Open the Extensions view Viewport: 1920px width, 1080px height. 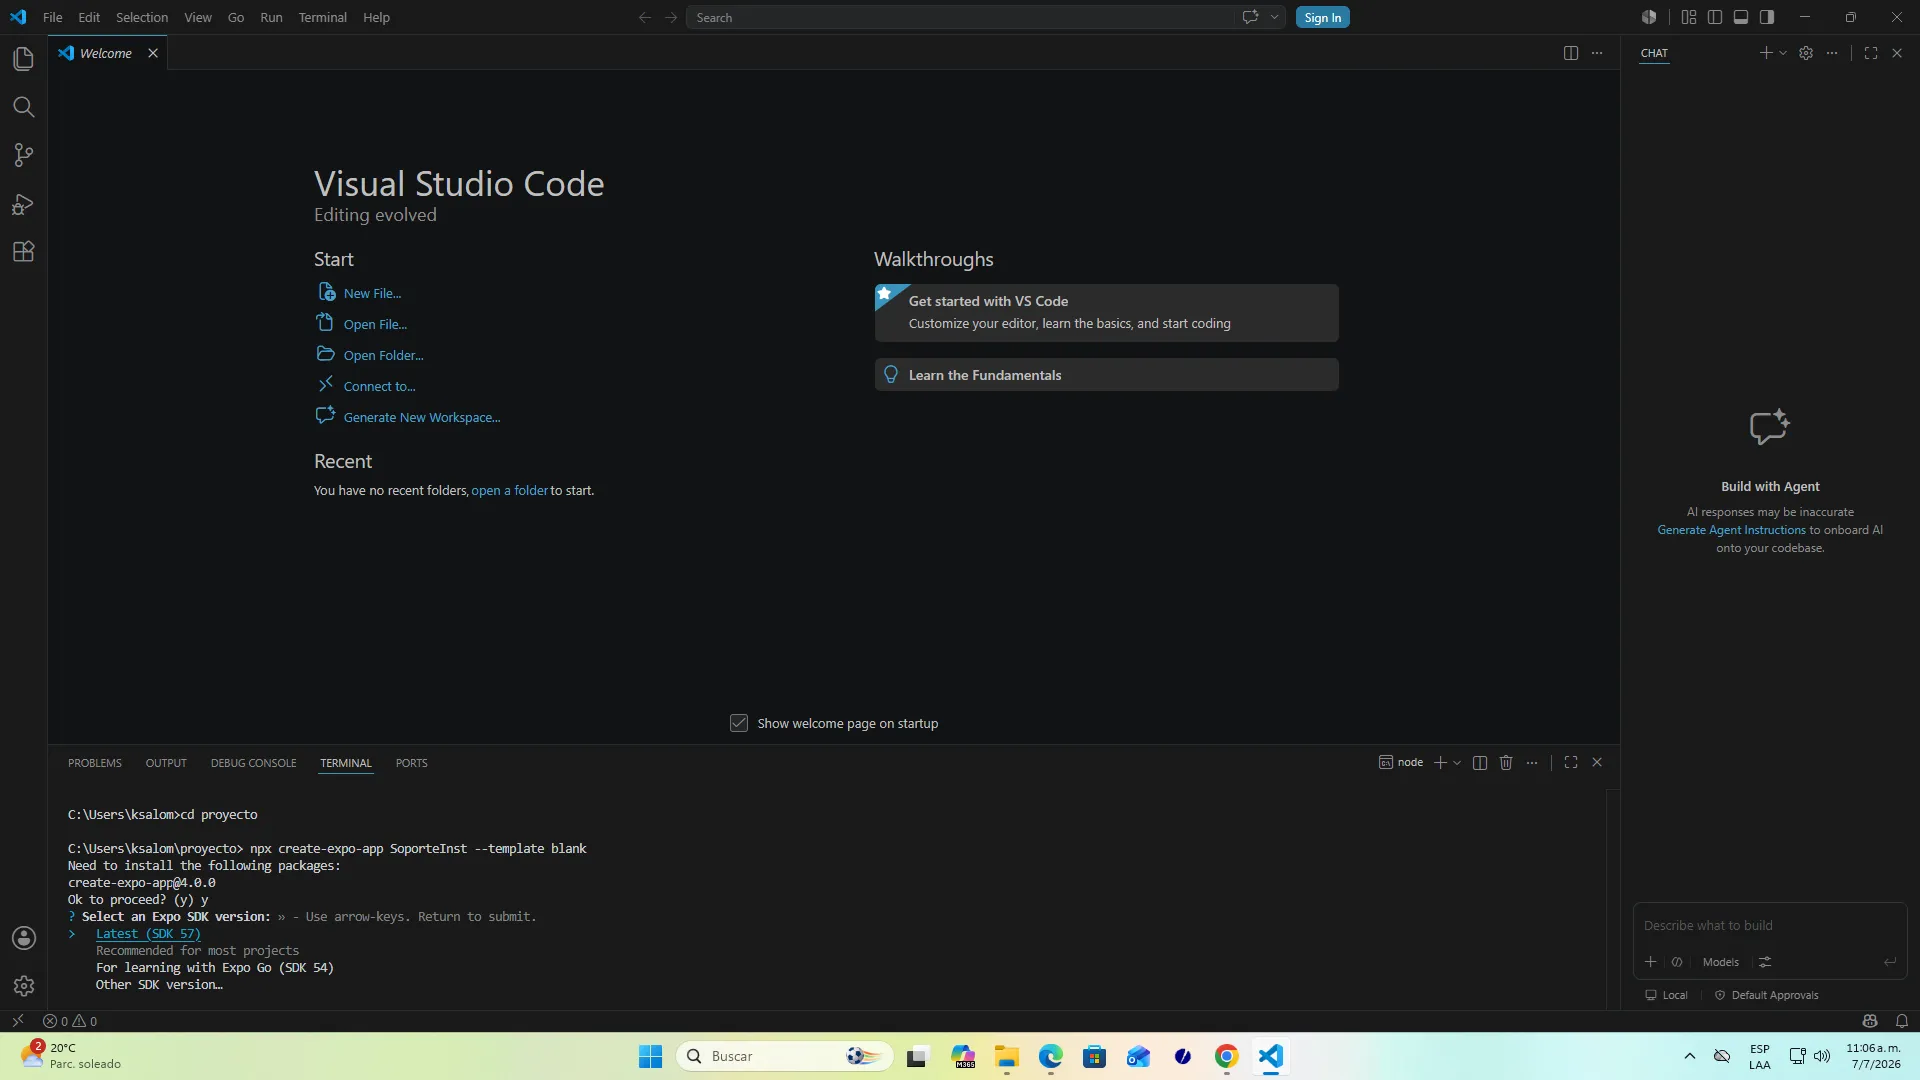(24, 252)
